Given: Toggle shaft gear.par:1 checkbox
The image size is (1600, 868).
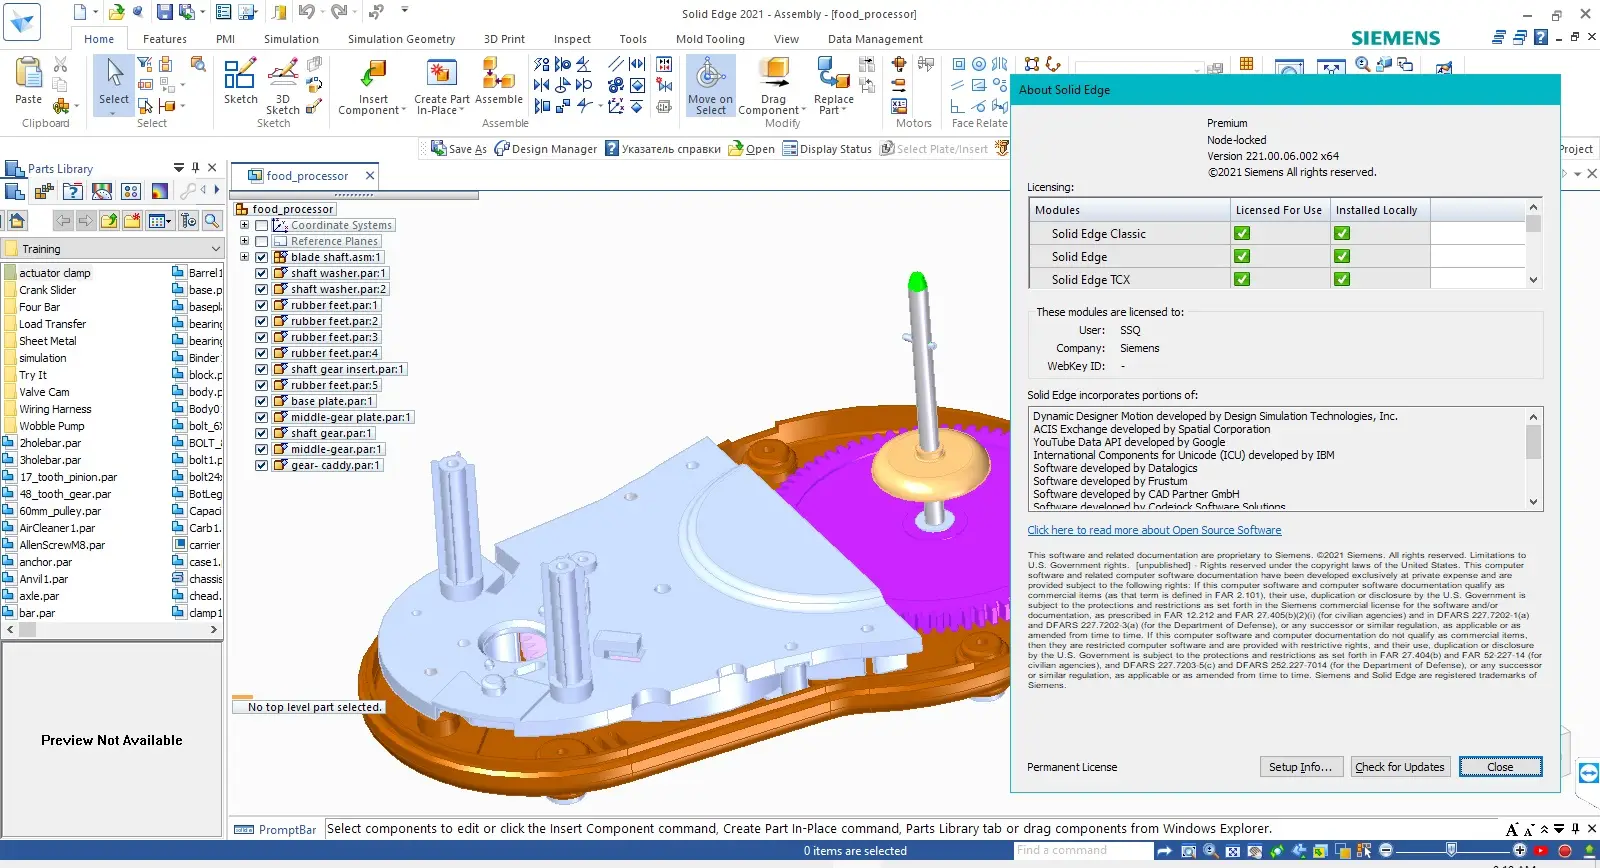Looking at the screenshot, I should (x=261, y=433).
